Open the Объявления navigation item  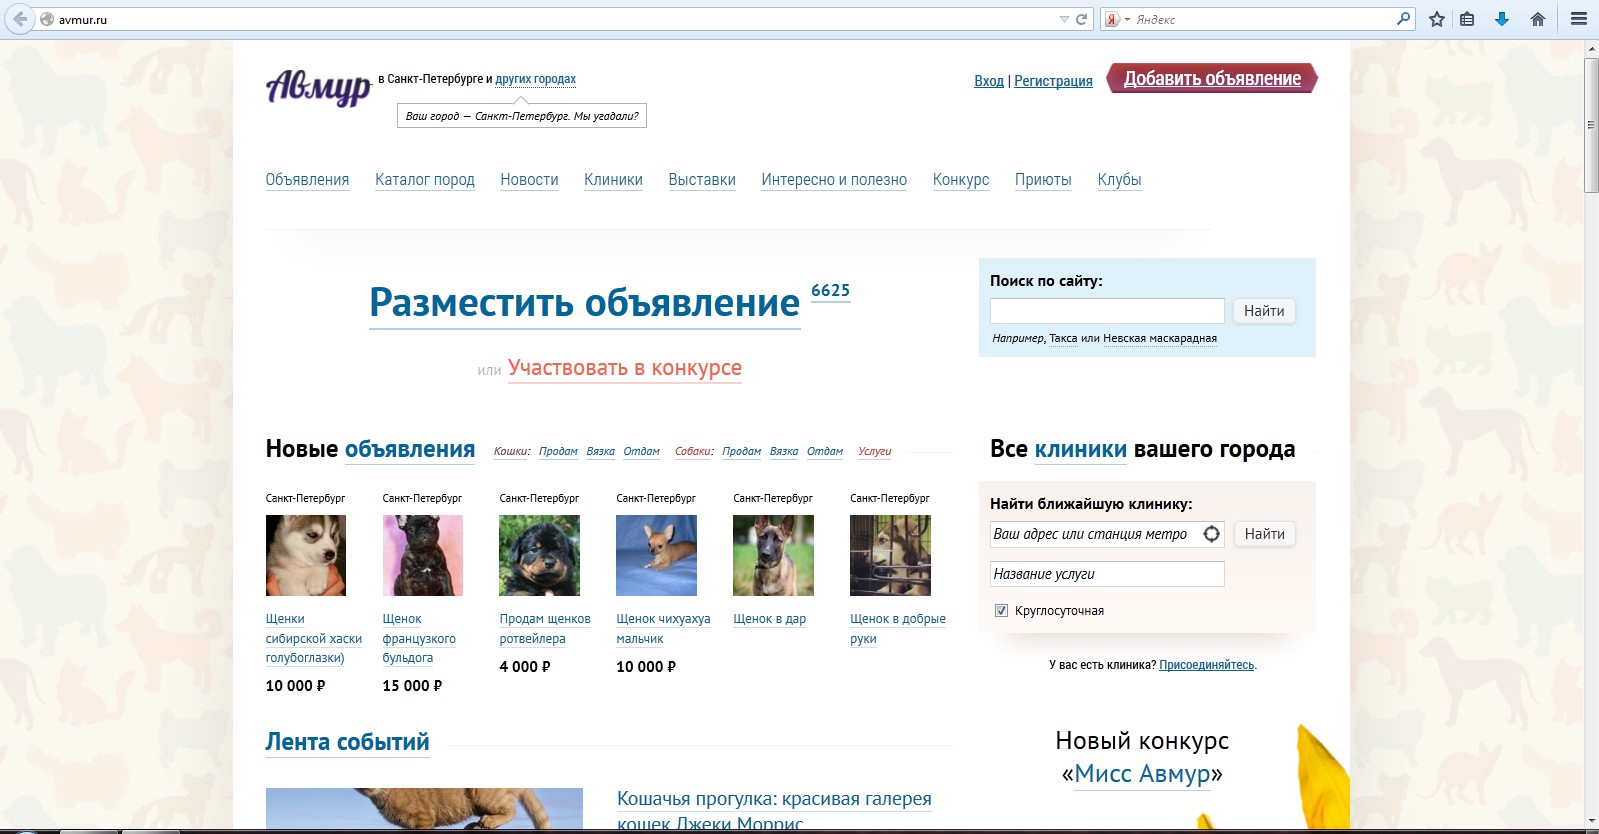[307, 180]
